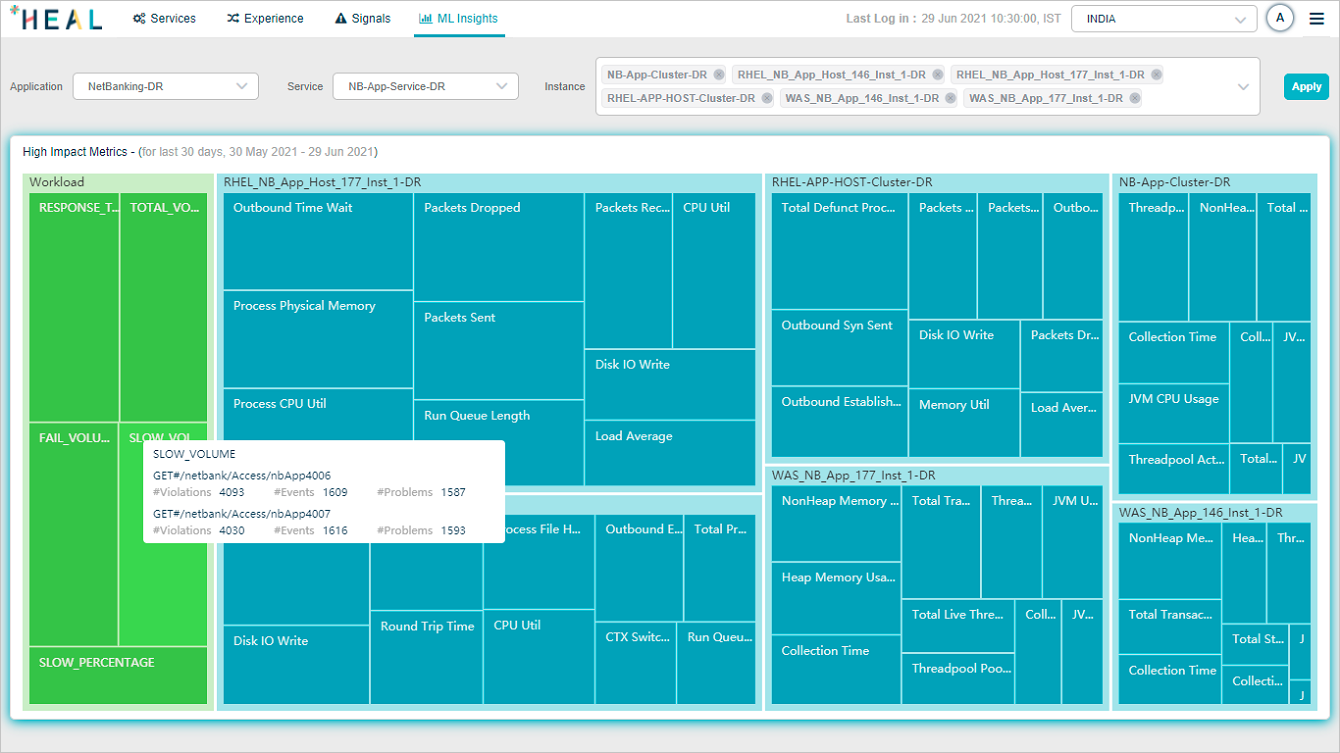
Task: Remove RHEL-APP-HOST-Cluster-DR instance tag
Action: click(x=767, y=98)
